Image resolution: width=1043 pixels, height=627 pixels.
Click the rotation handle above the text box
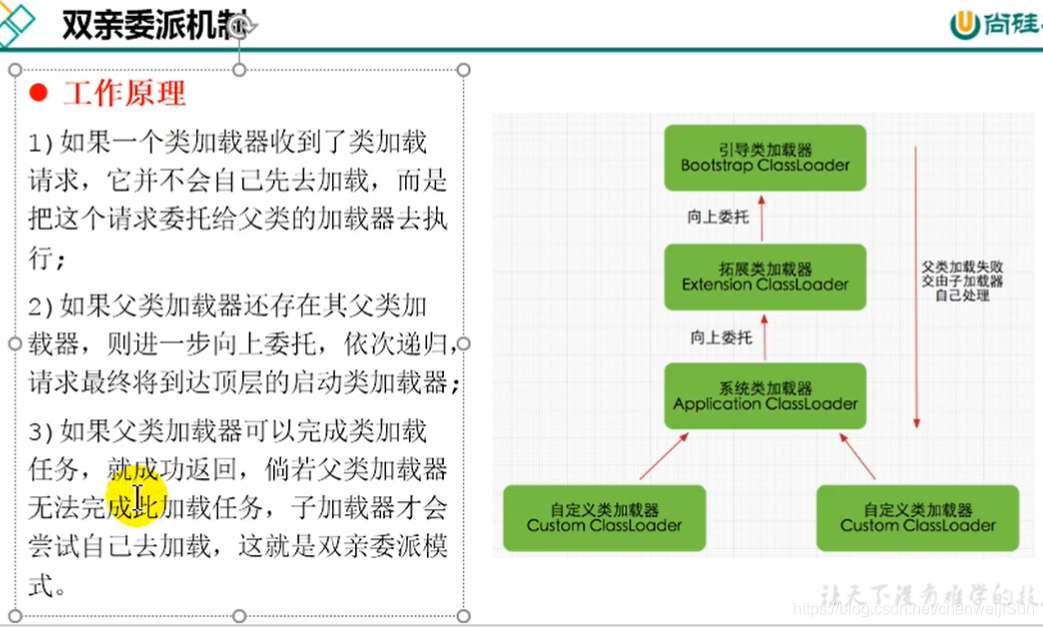point(240,27)
